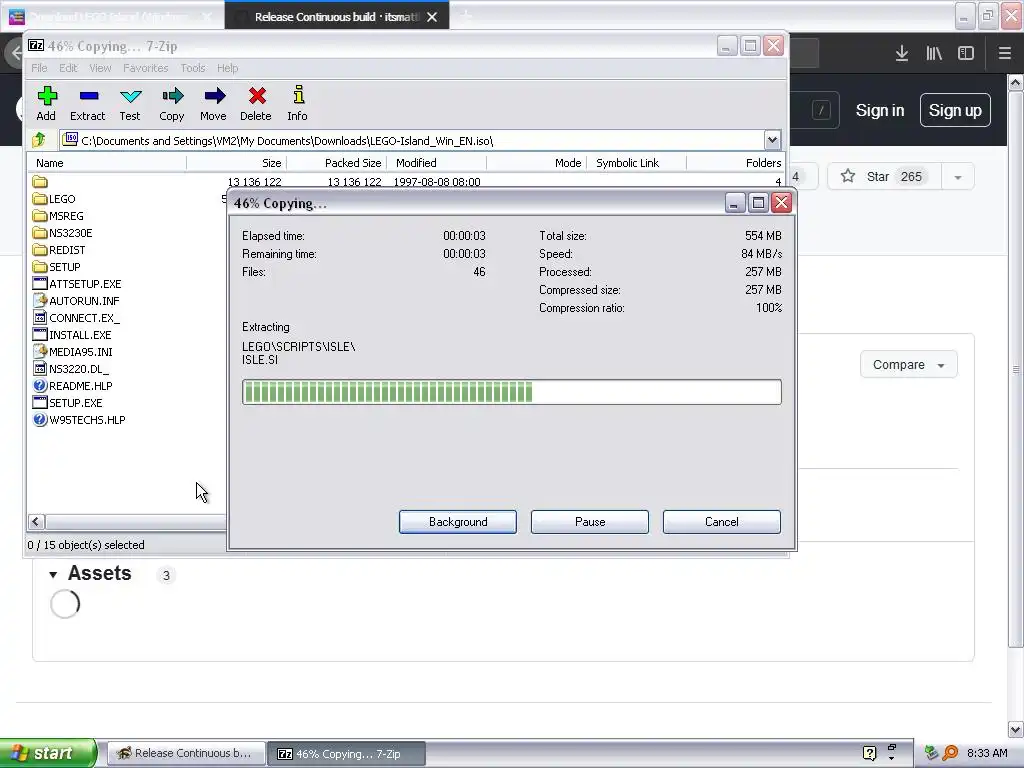Viewport: 1024px width, 768px height.
Task: Click the copying progress bar
Action: pos(511,392)
